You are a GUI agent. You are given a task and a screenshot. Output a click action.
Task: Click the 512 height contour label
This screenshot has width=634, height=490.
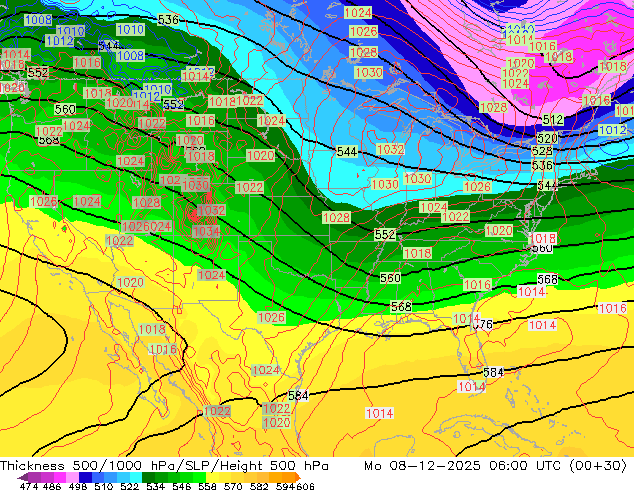tap(553, 120)
